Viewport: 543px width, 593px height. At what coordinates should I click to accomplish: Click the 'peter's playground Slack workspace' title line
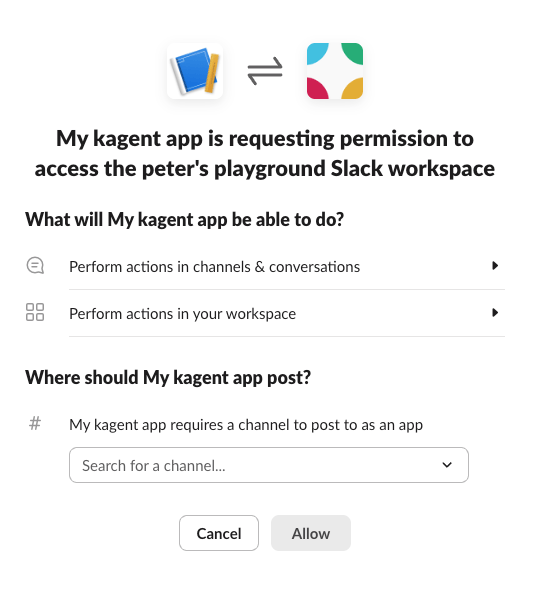pyautogui.click(x=265, y=169)
